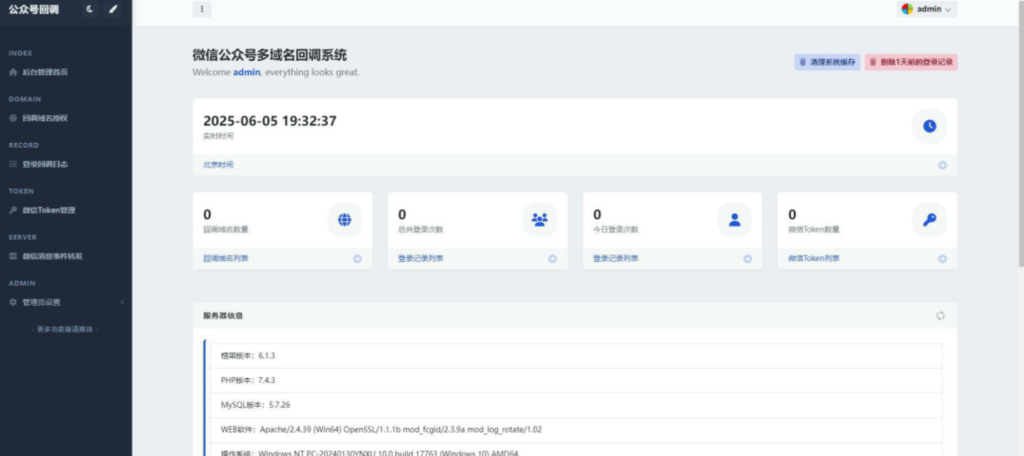Open 登录记录列表 under 总共登录次数
This screenshot has width=1024, height=456.
click(x=421, y=259)
